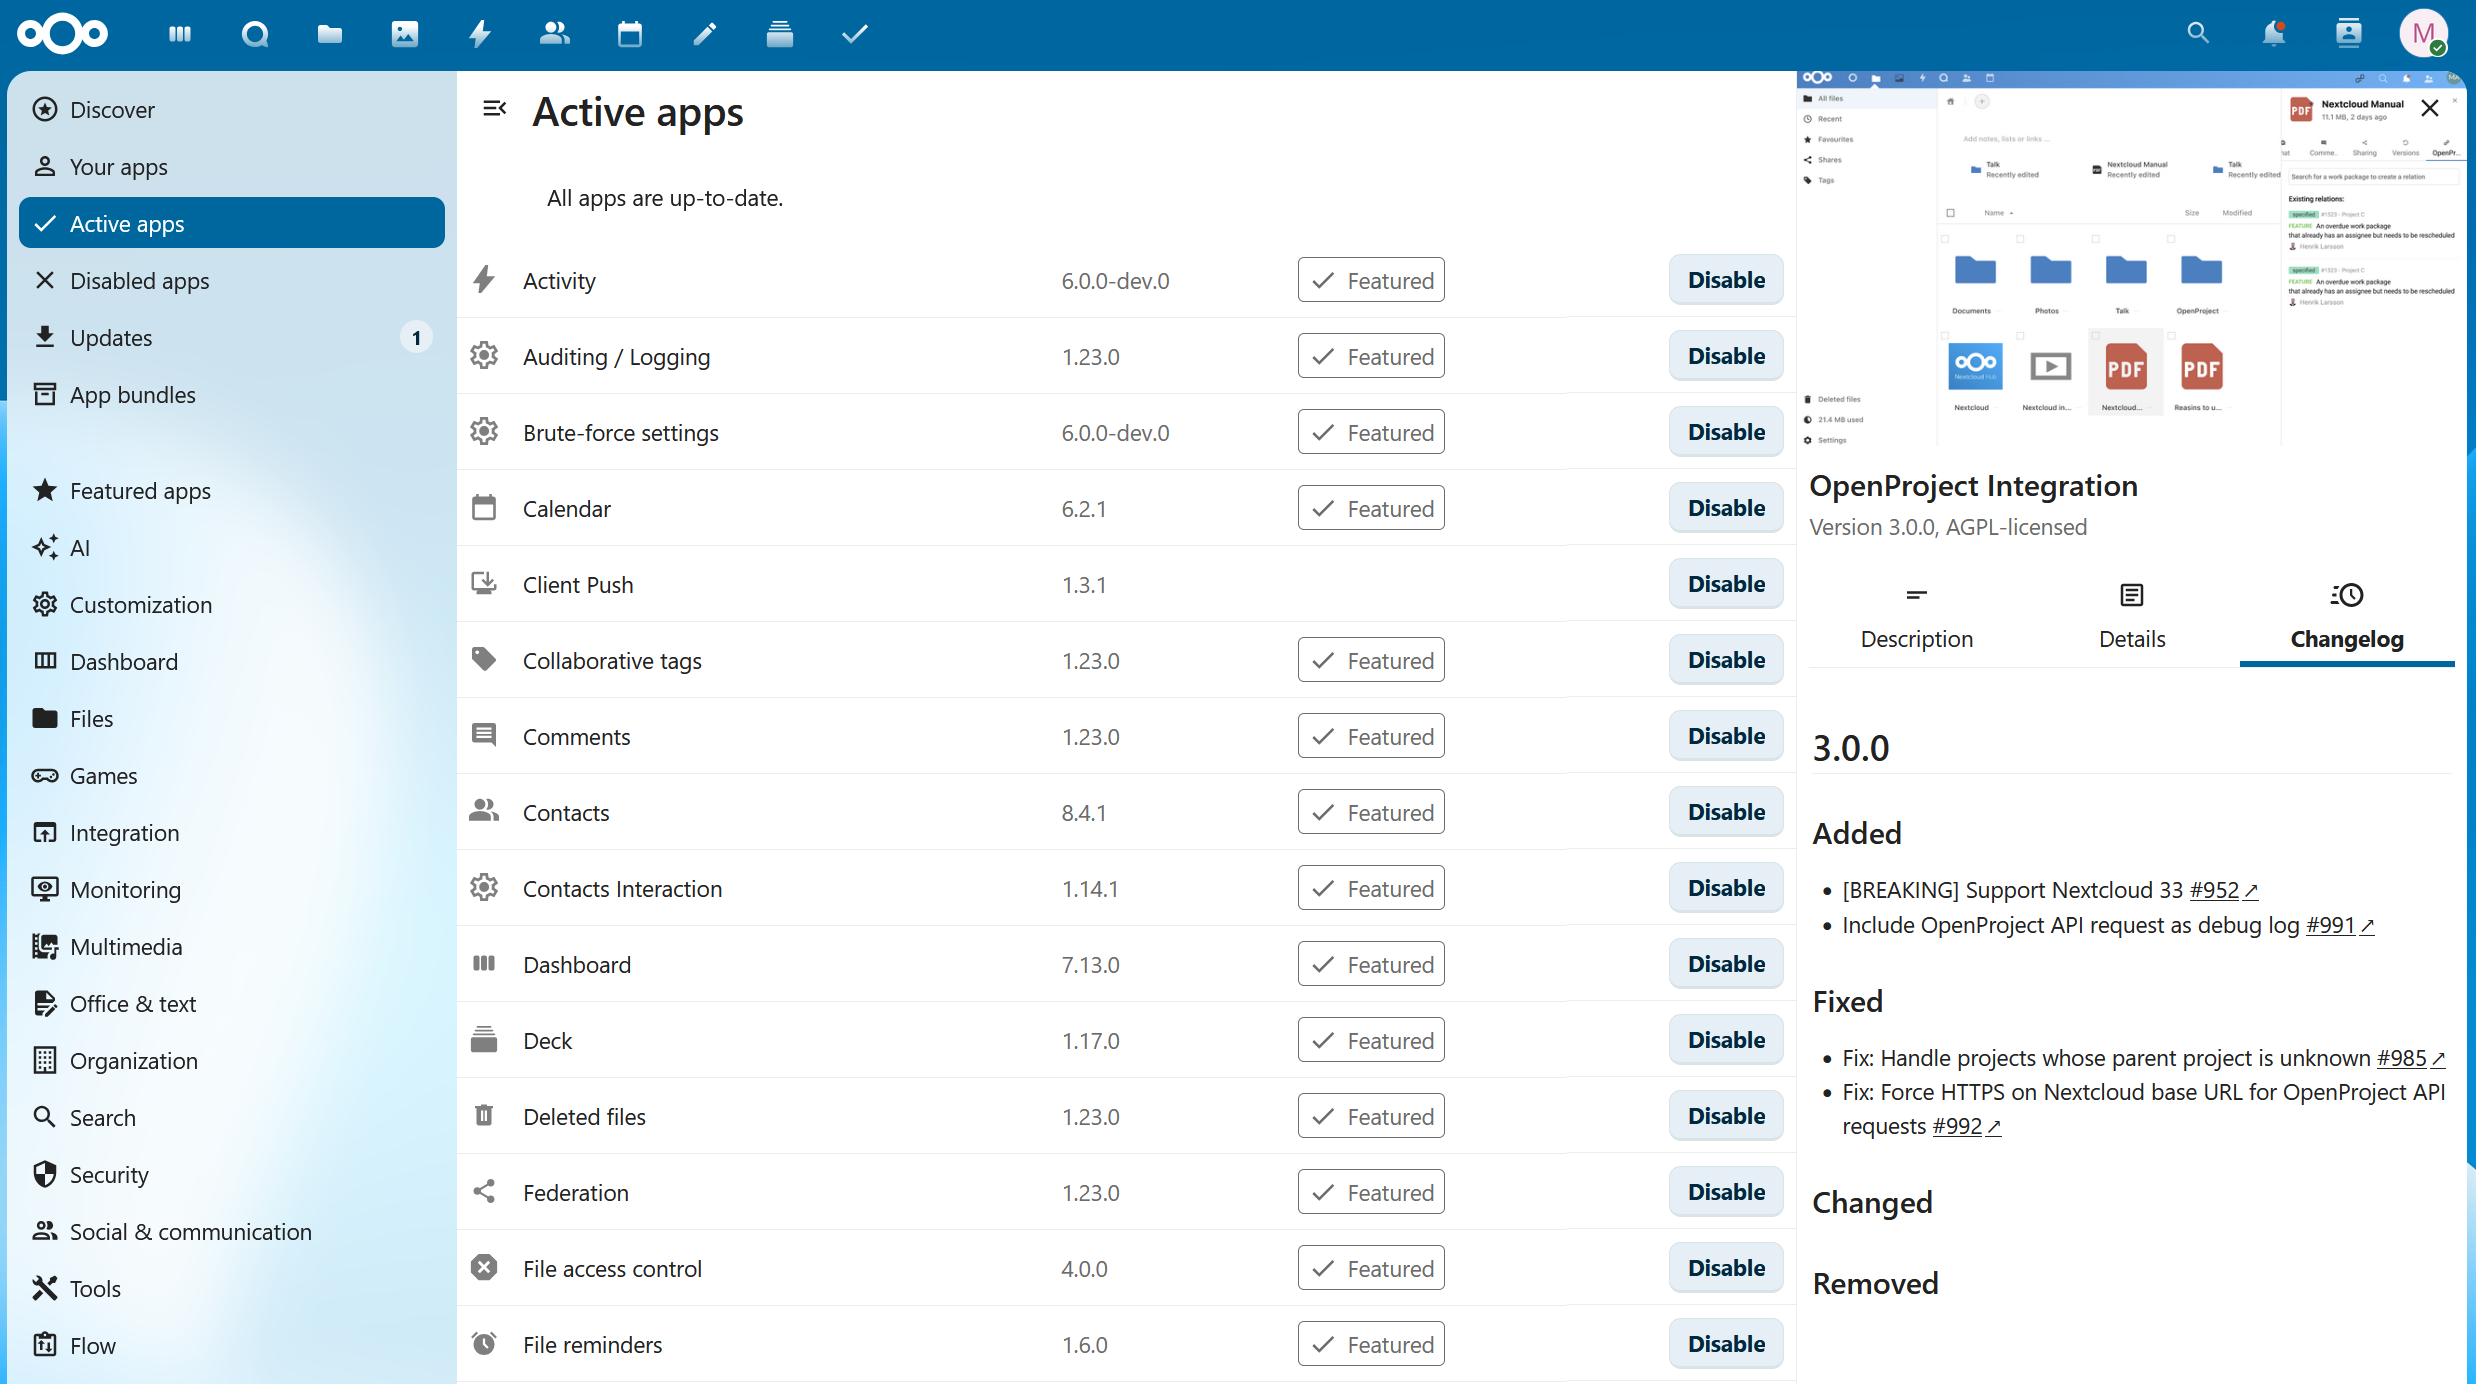2476x1384 pixels.
Task: Uncheck Featured for the Contacts app
Action: click(1371, 812)
